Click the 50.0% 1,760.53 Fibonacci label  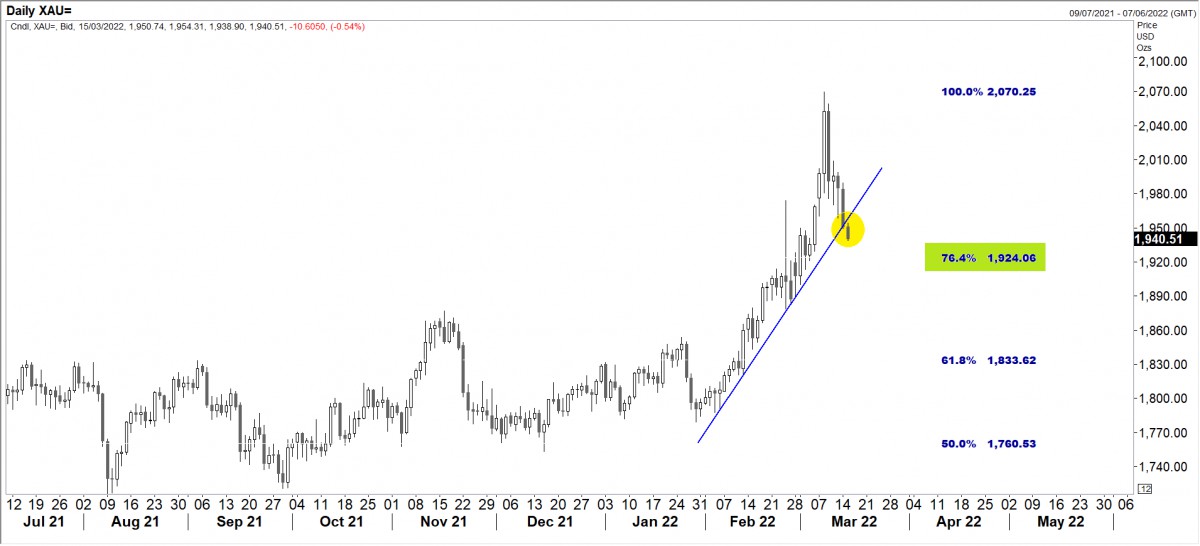pos(988,443)
